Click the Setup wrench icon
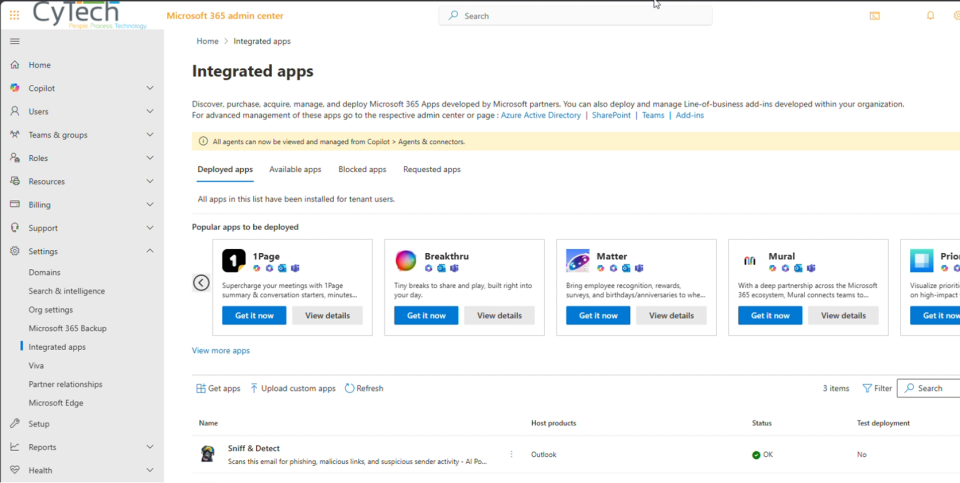Screen dimensions: 960x483 tap(15, 424)
